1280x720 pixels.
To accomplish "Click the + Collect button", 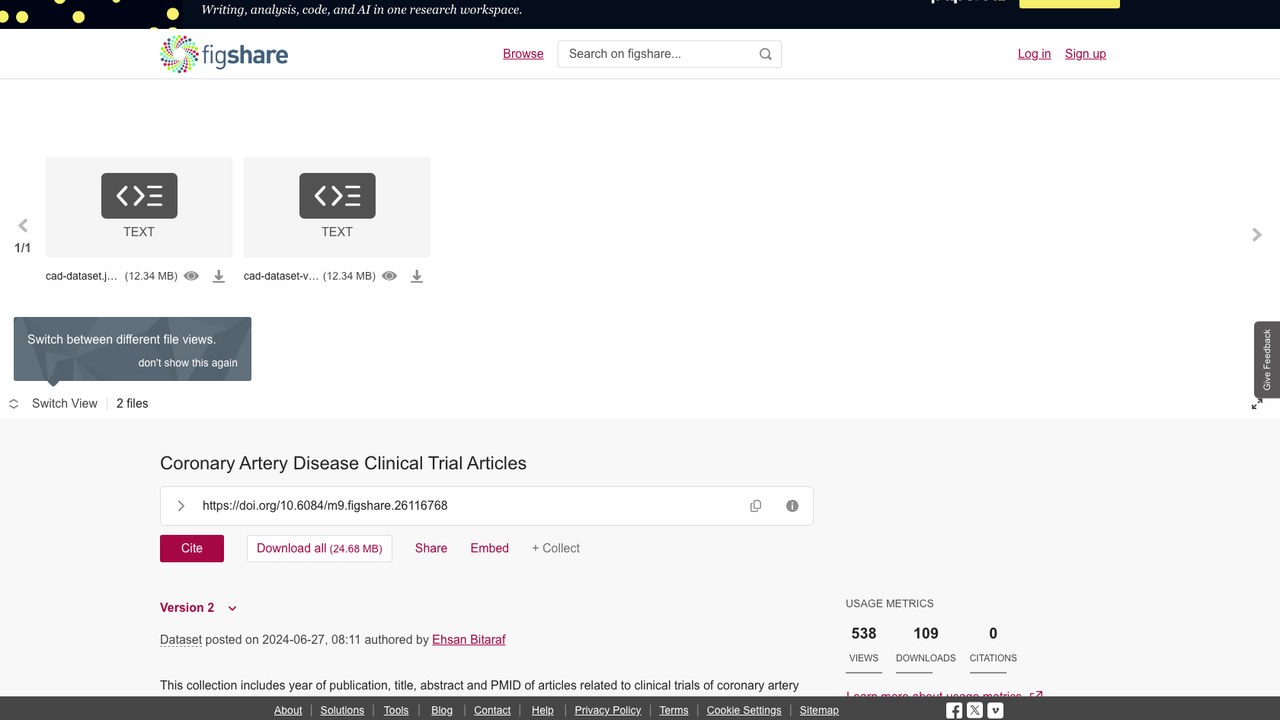I will [556, 548].
